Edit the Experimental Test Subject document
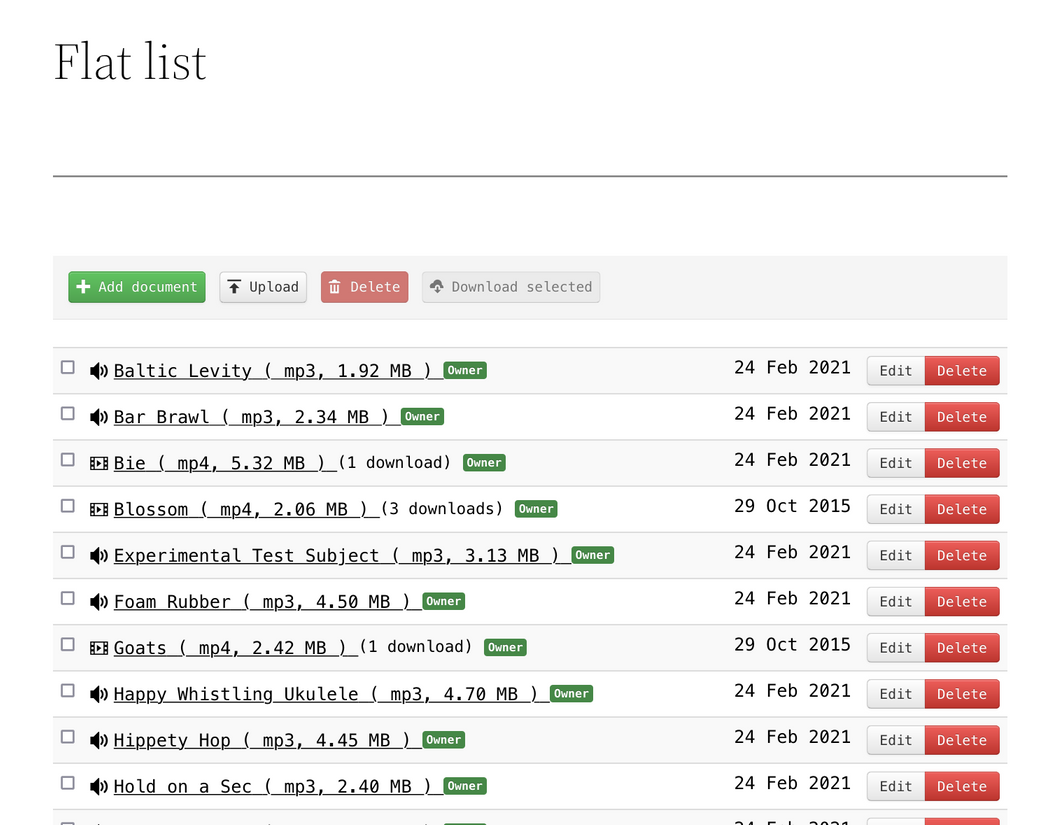 click(896, 556)
